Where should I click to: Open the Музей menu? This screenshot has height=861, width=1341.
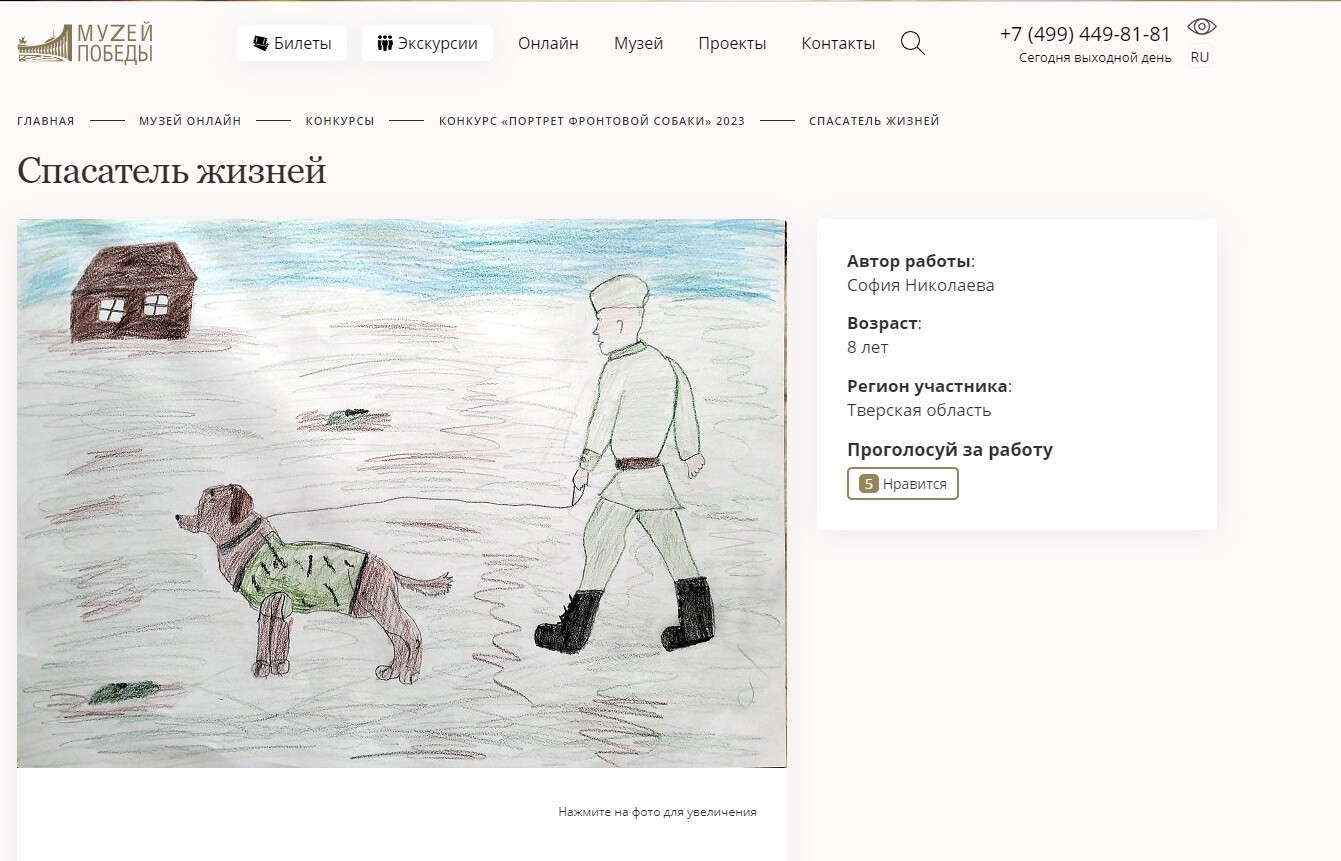tap(638, 43)
